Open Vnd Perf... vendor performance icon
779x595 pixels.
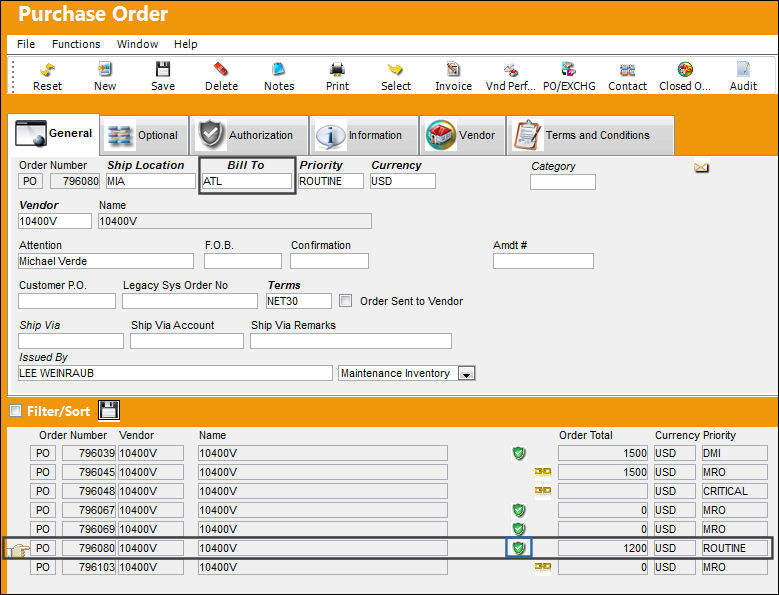click(511, 70)
